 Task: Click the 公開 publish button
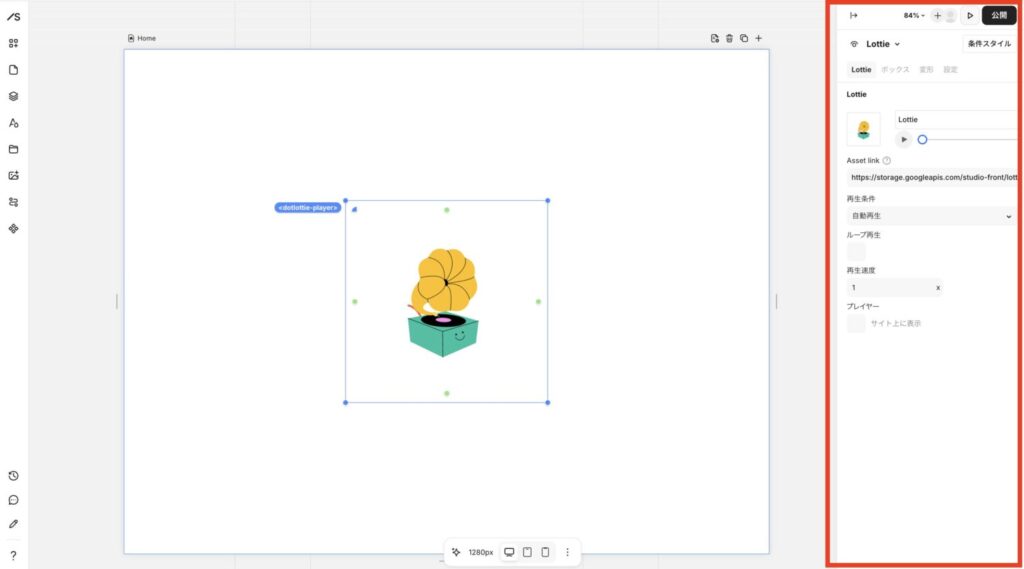[x=999, y=16]
